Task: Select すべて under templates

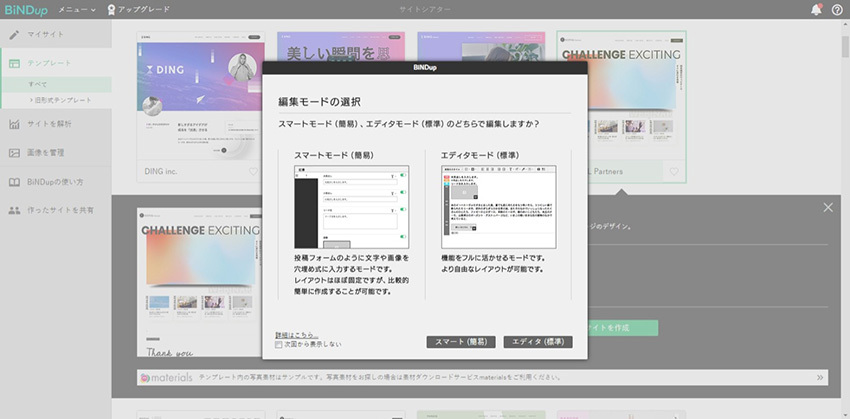Action: pos(38,84)
